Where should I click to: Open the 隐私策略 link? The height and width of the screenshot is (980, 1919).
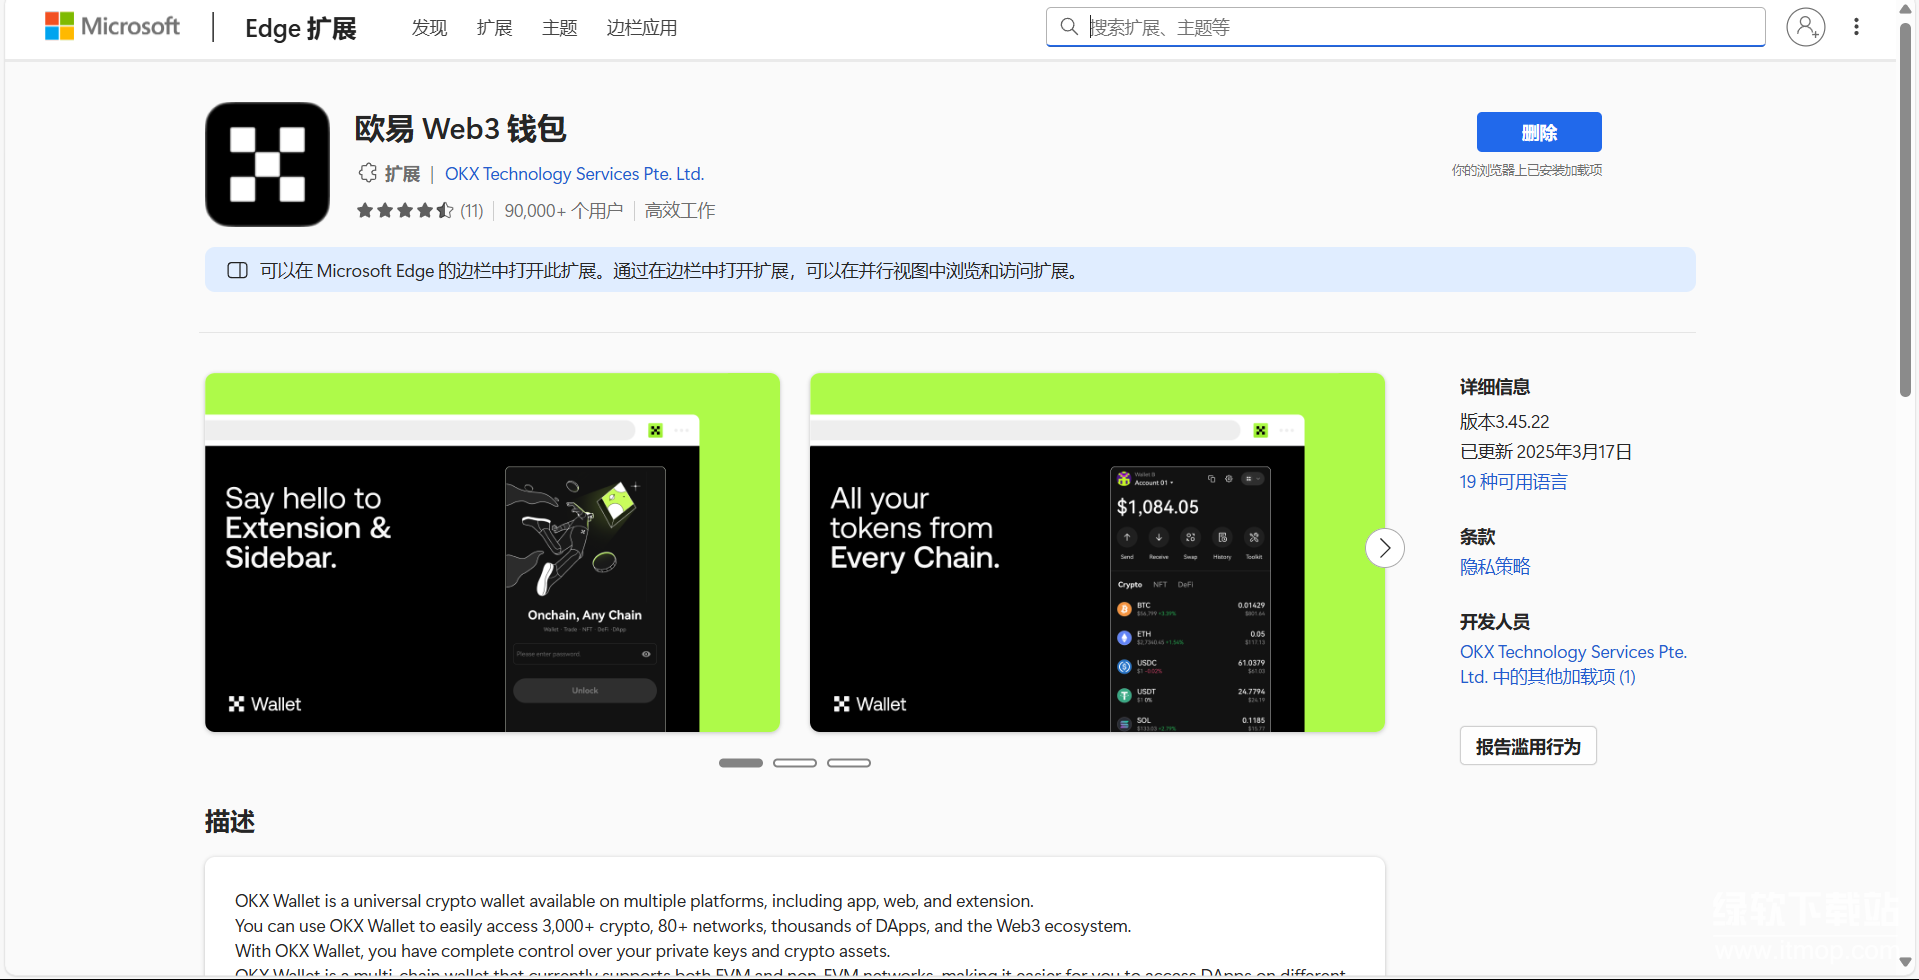[x=1495, y=567]
